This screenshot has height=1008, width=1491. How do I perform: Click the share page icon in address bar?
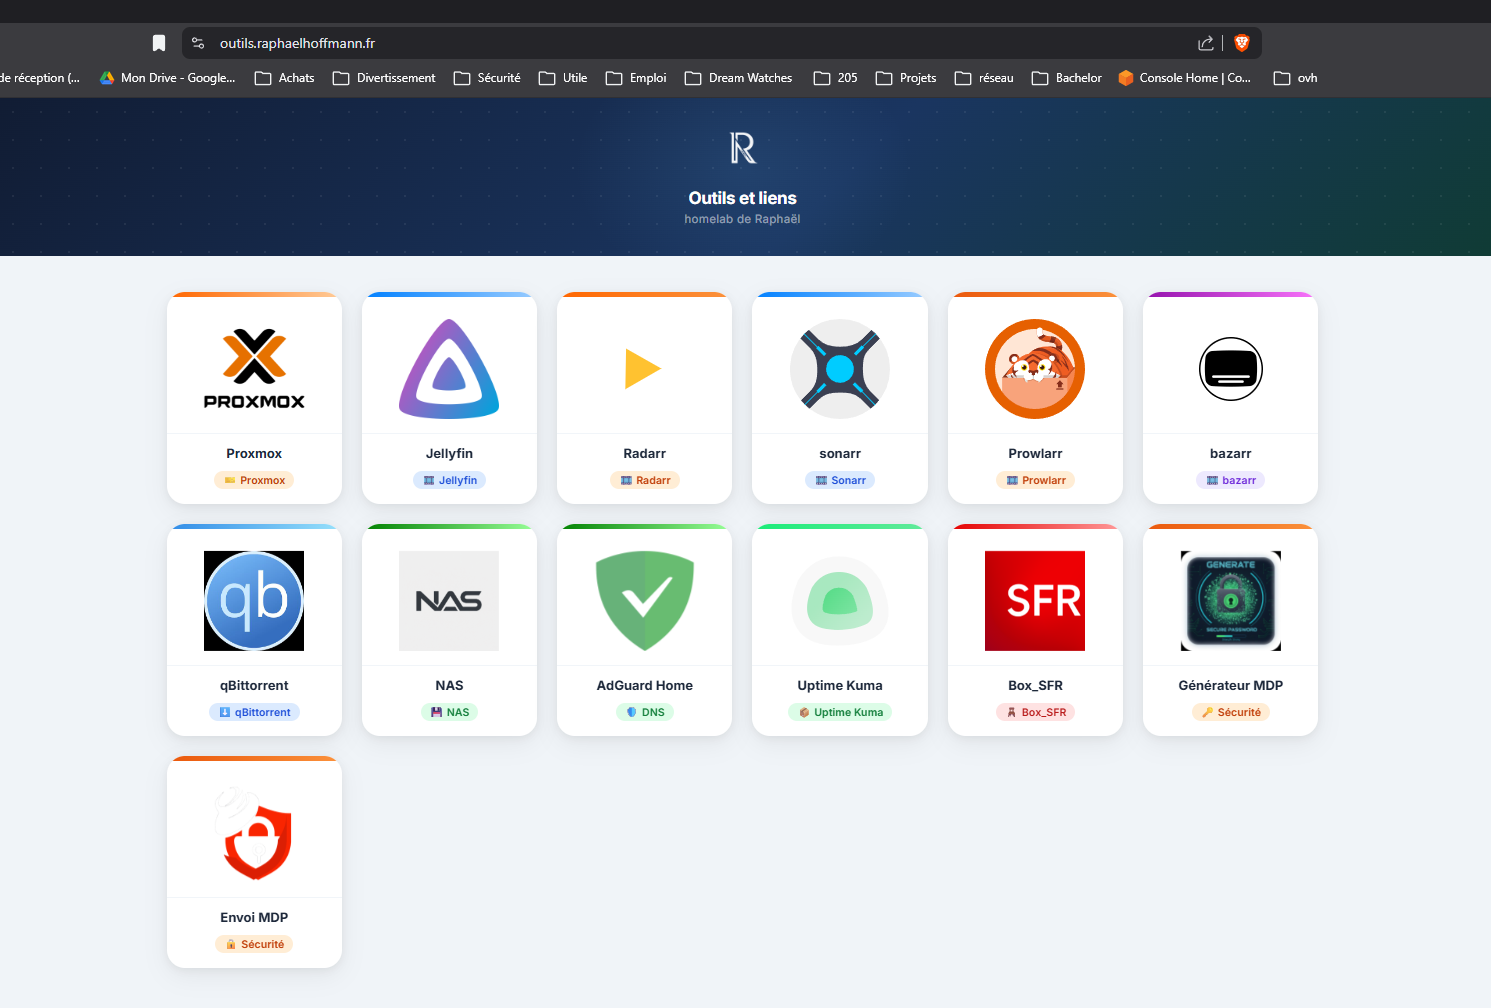point(1206,43)
